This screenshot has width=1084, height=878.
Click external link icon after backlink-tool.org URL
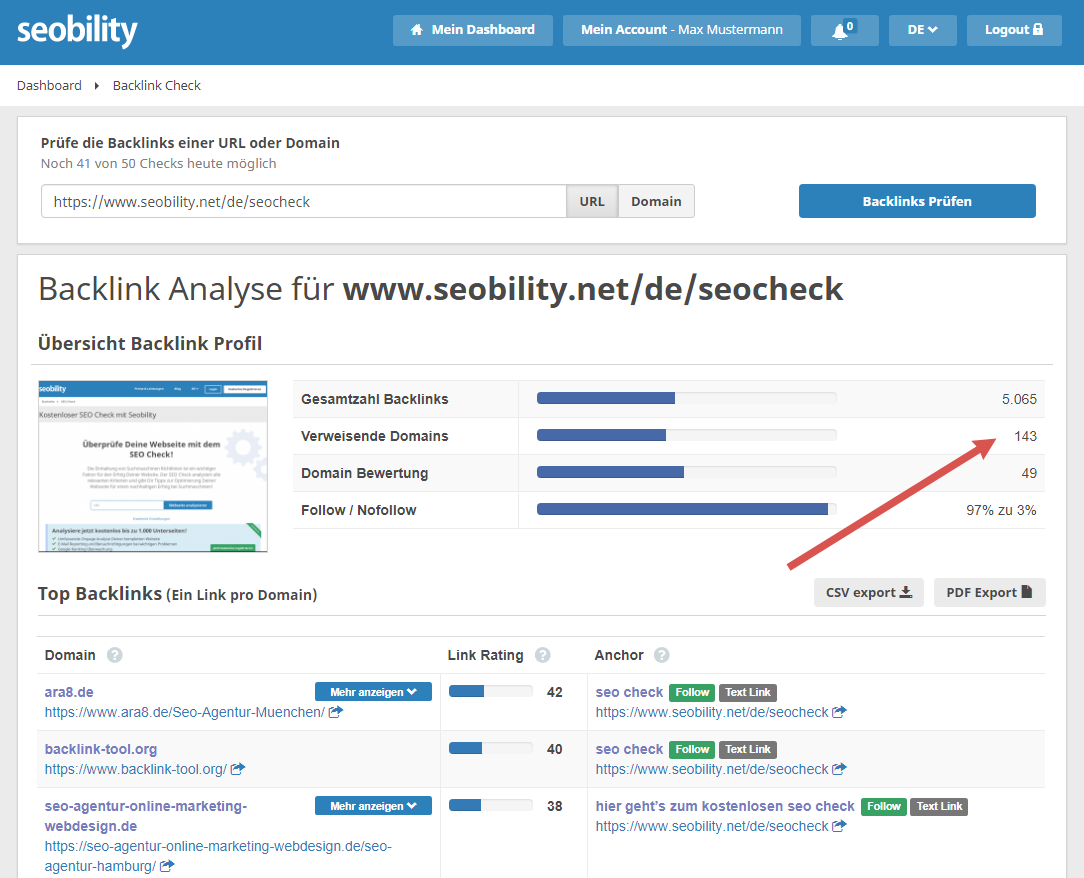click(x=237, y=769)
